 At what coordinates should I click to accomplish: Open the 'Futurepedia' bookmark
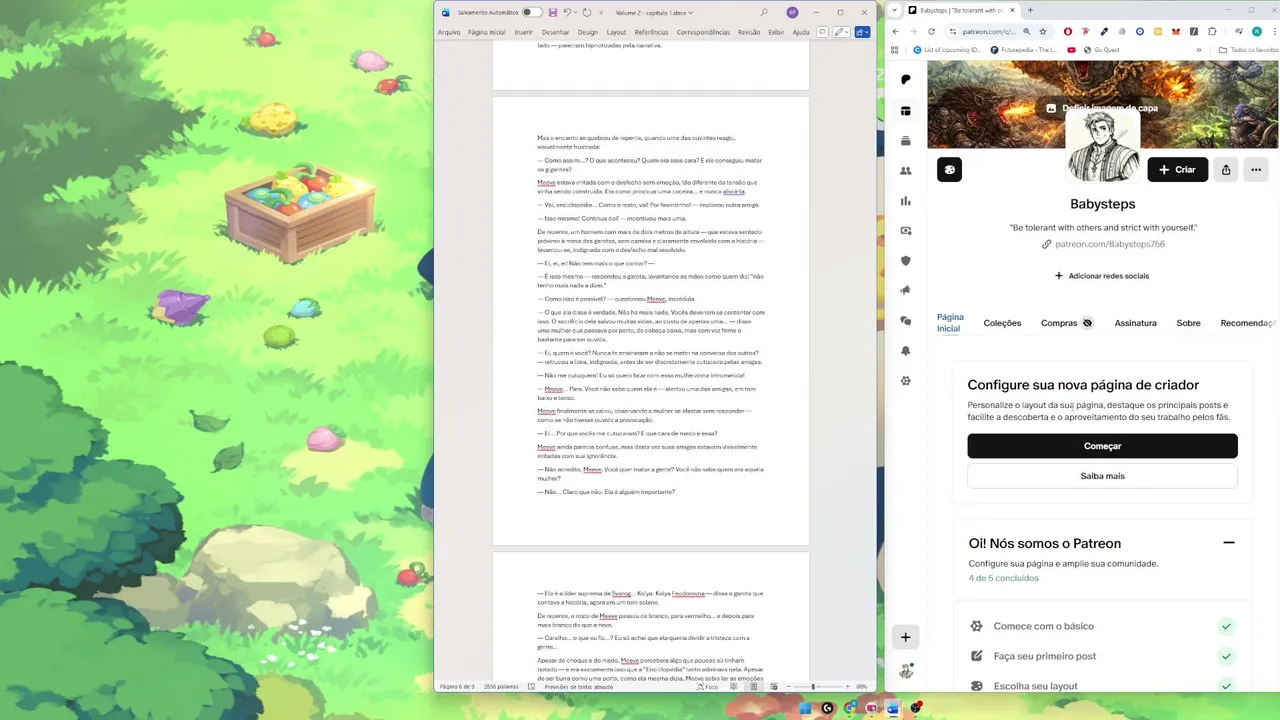(x=1024, y=50)
